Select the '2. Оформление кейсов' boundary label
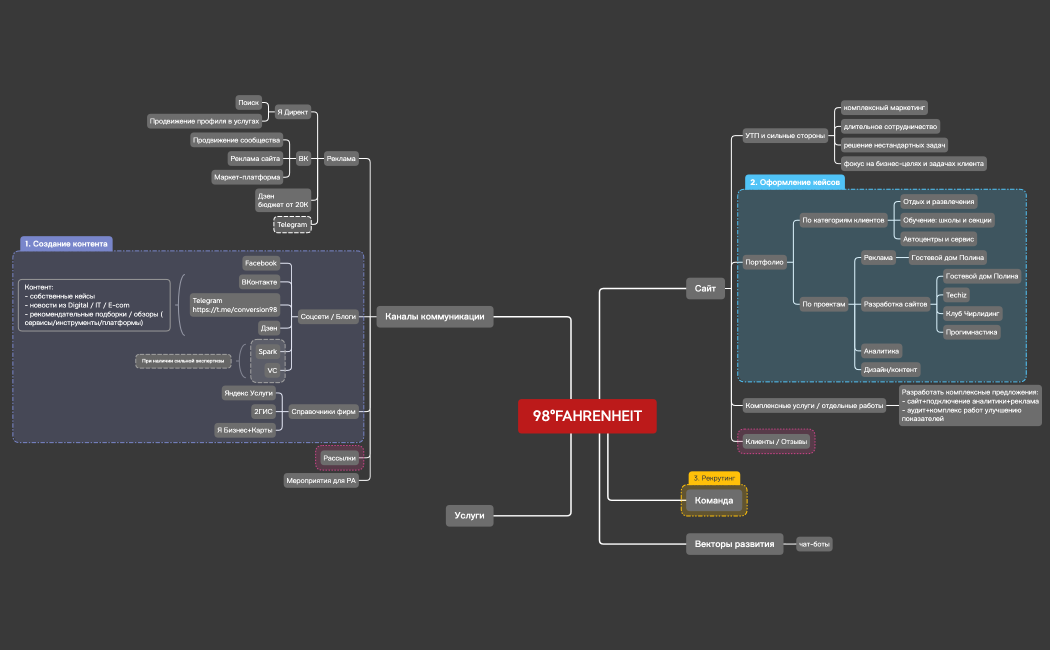The width and height of the screenshot is (1050, 650). [795, 183]
